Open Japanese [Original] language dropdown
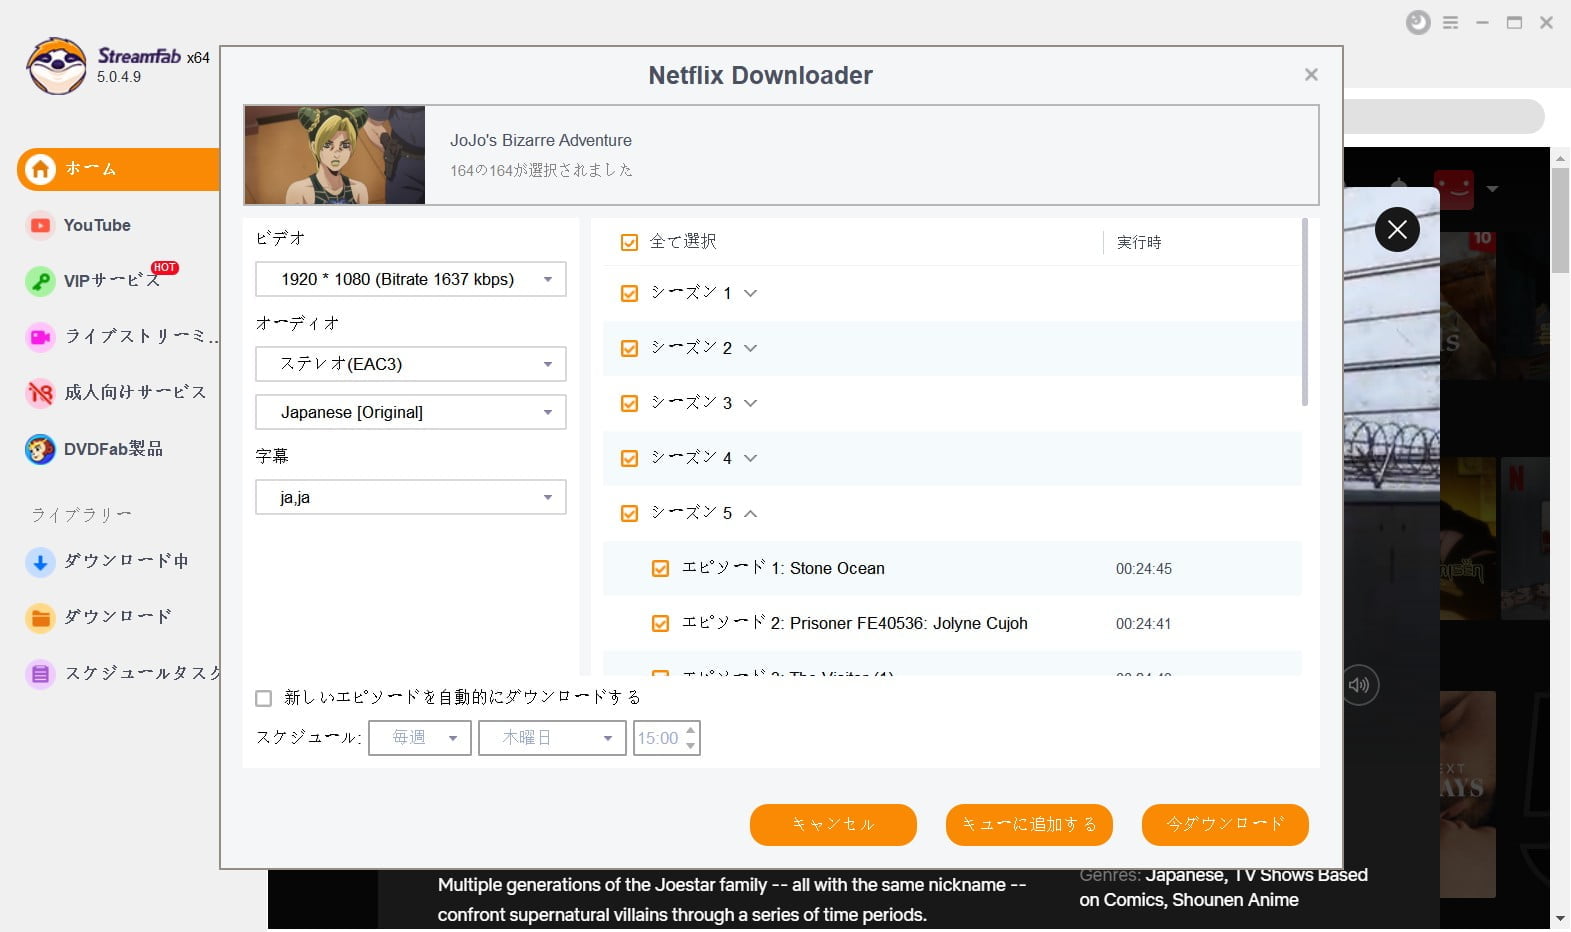Screen dimensions: 1571x932 411,412
